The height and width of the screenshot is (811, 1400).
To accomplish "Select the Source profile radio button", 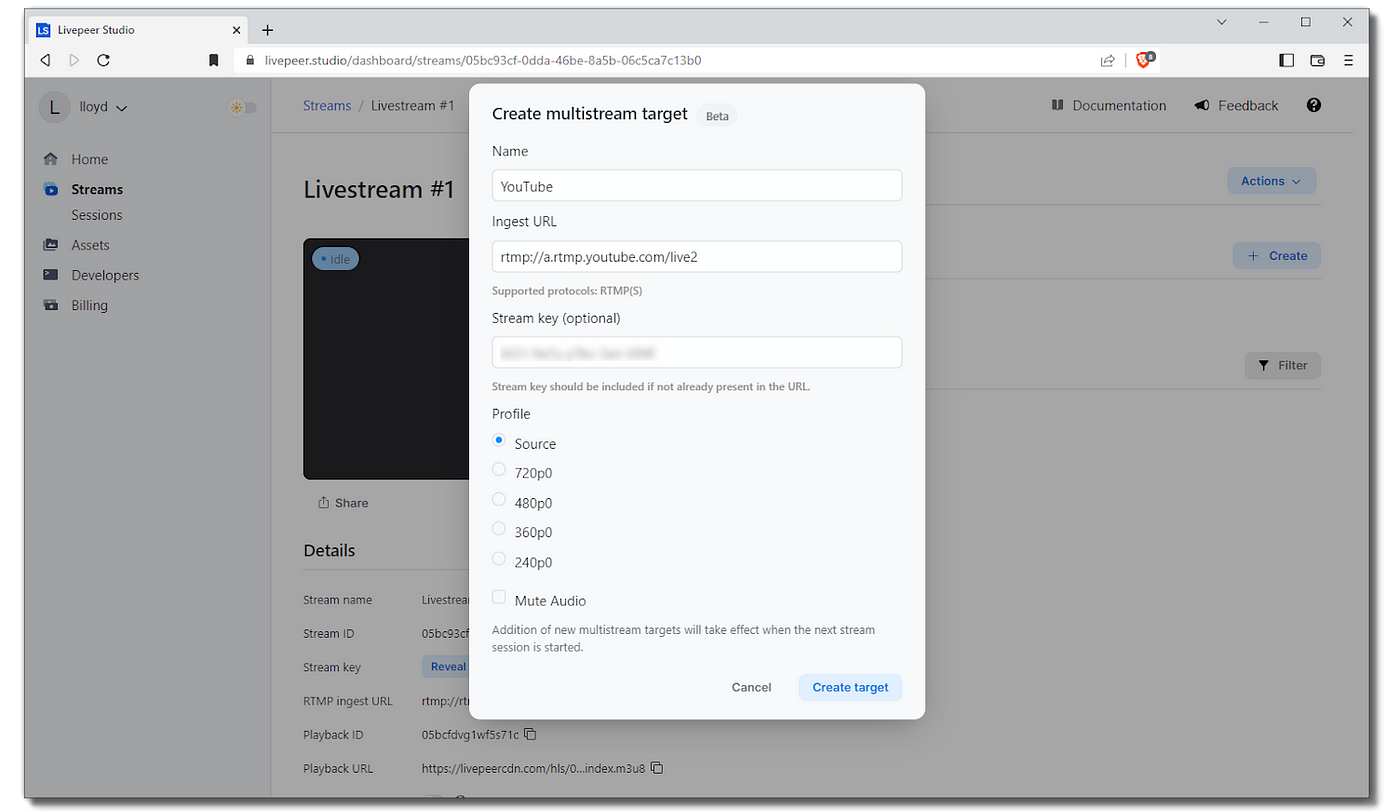I will (x=499, y=440).
